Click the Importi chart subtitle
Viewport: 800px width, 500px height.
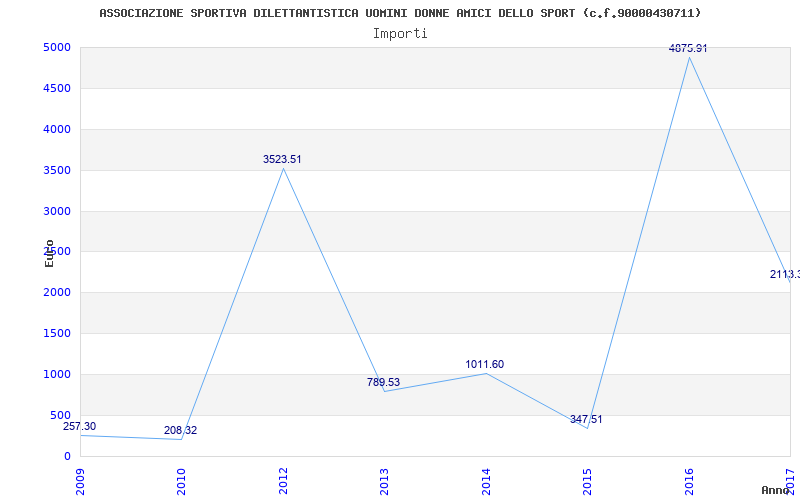coord(400,34)
